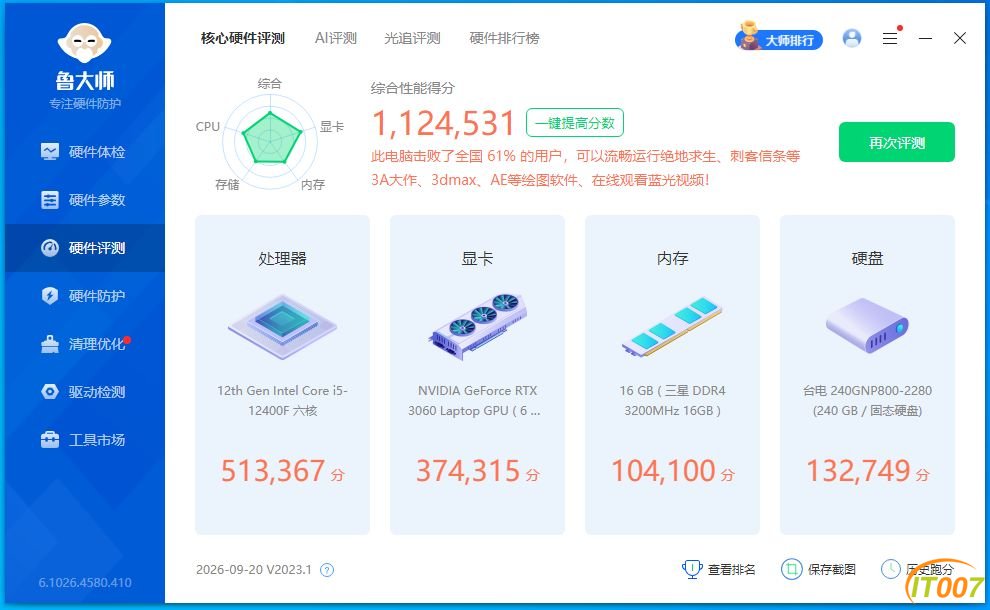Image resolution: width=990 pixels, height=610 pixels.
Task: Switch to the AI评测 tab
Action: point(336,38)
